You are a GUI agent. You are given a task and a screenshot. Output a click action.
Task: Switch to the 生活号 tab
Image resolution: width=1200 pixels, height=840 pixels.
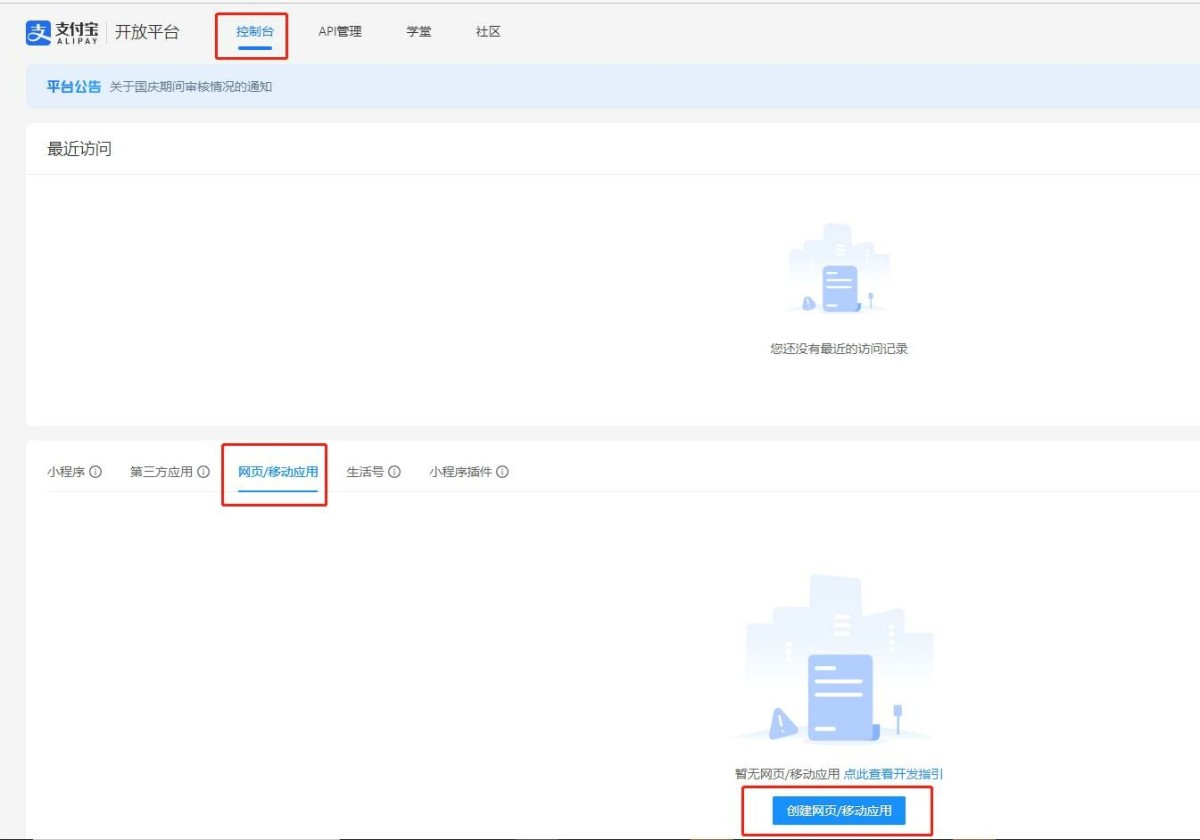click(365, 472)
